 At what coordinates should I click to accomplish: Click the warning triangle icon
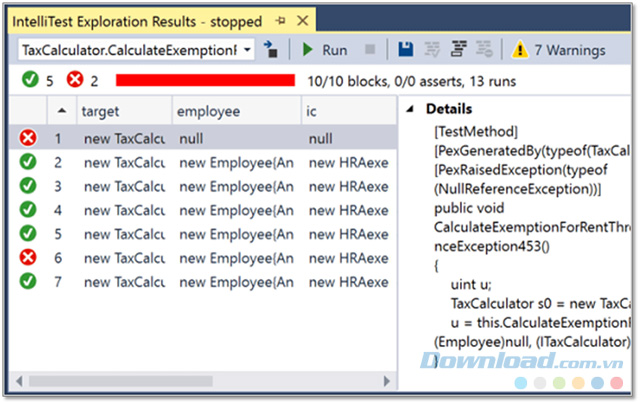520,50
